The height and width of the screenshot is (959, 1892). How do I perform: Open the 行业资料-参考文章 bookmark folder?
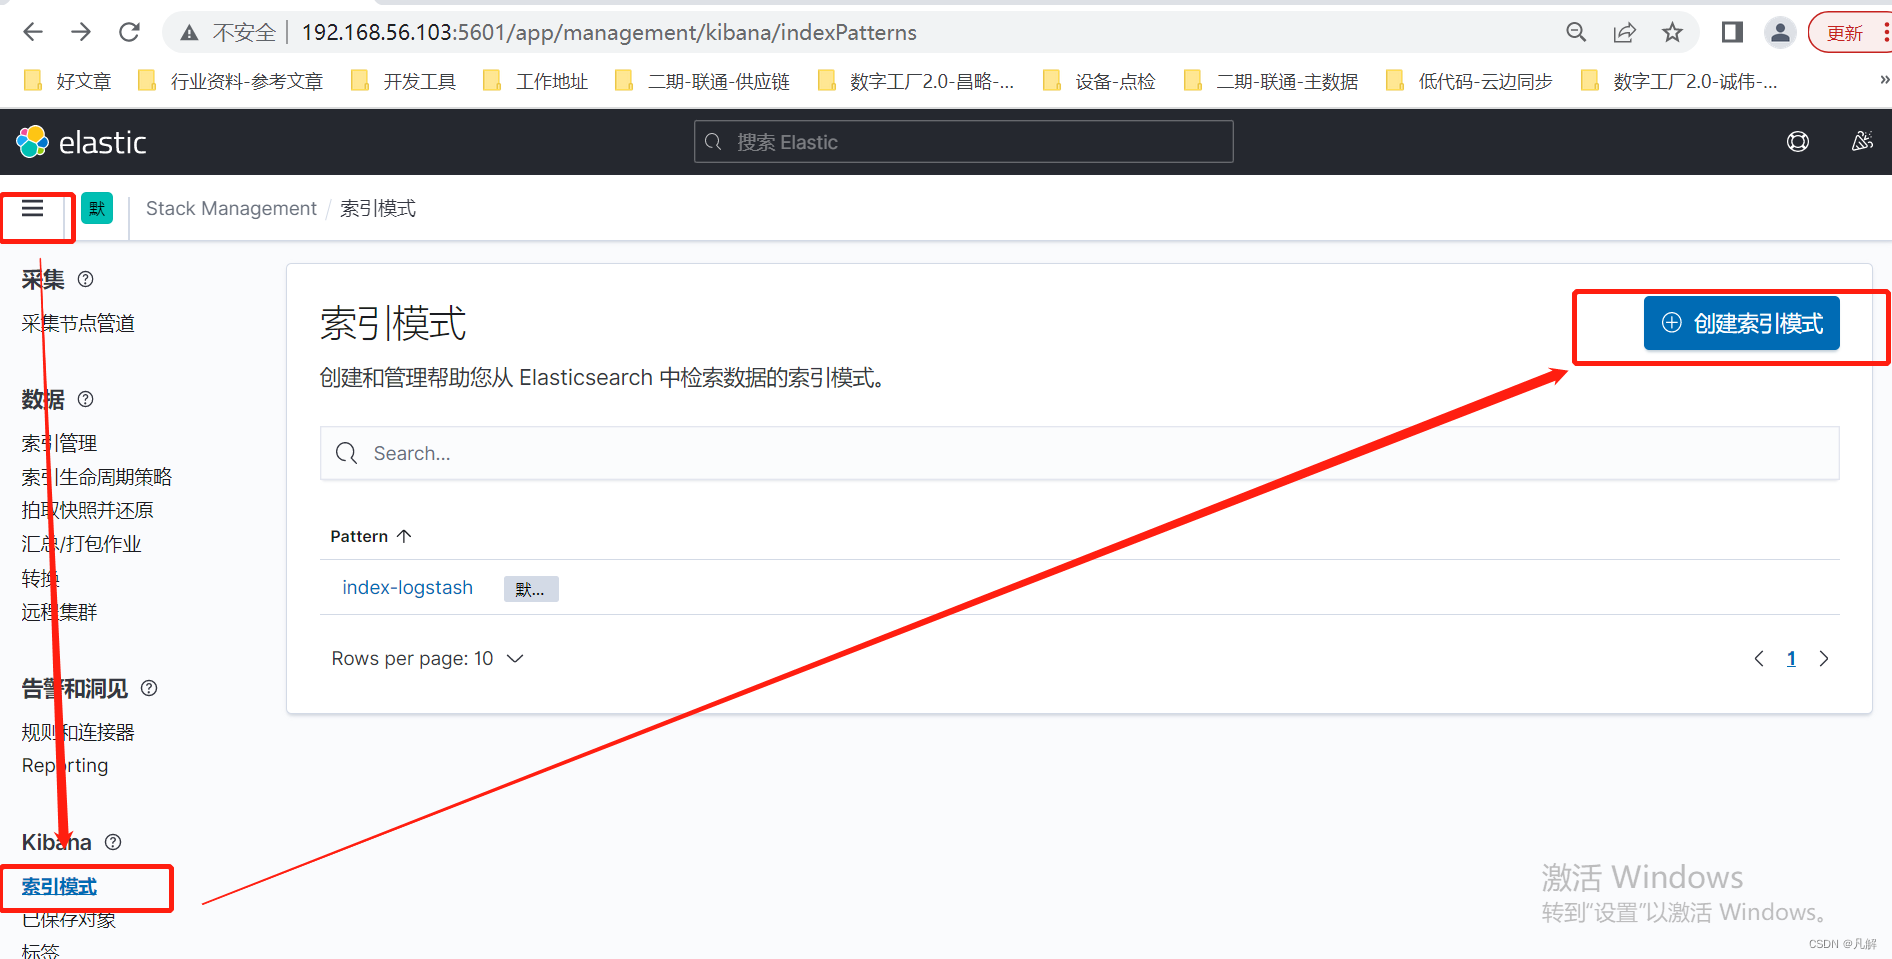[x=230, y=81]
